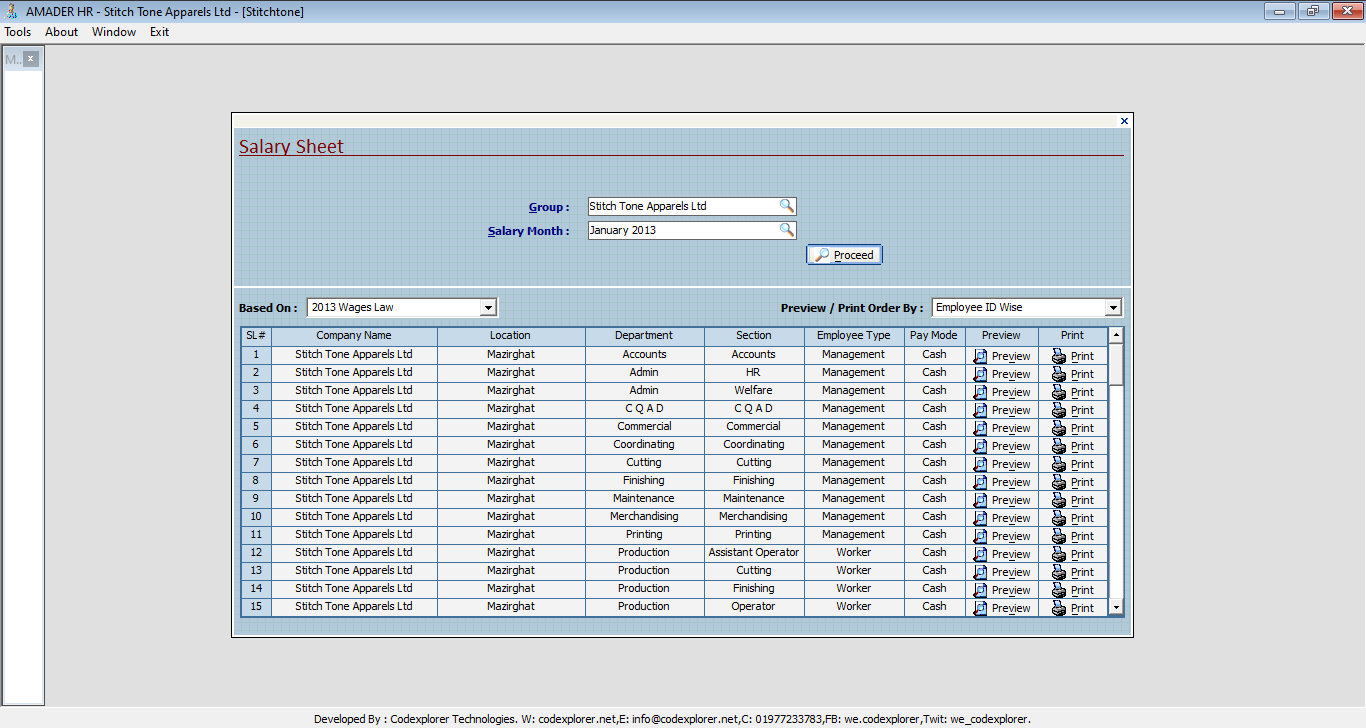The width and height of the screenshot is (1366, 728).
Task: Open the About menu
Action: coord(62,32)
